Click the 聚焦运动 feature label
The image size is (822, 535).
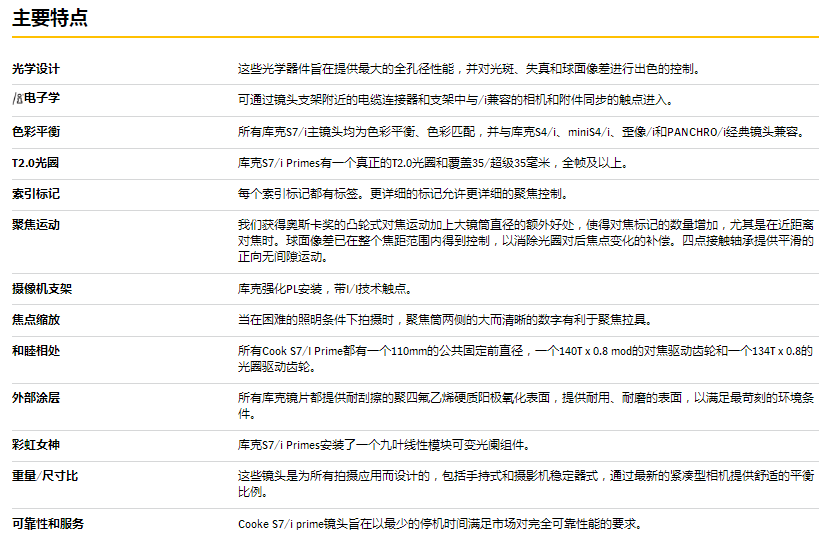pos(36,225)
